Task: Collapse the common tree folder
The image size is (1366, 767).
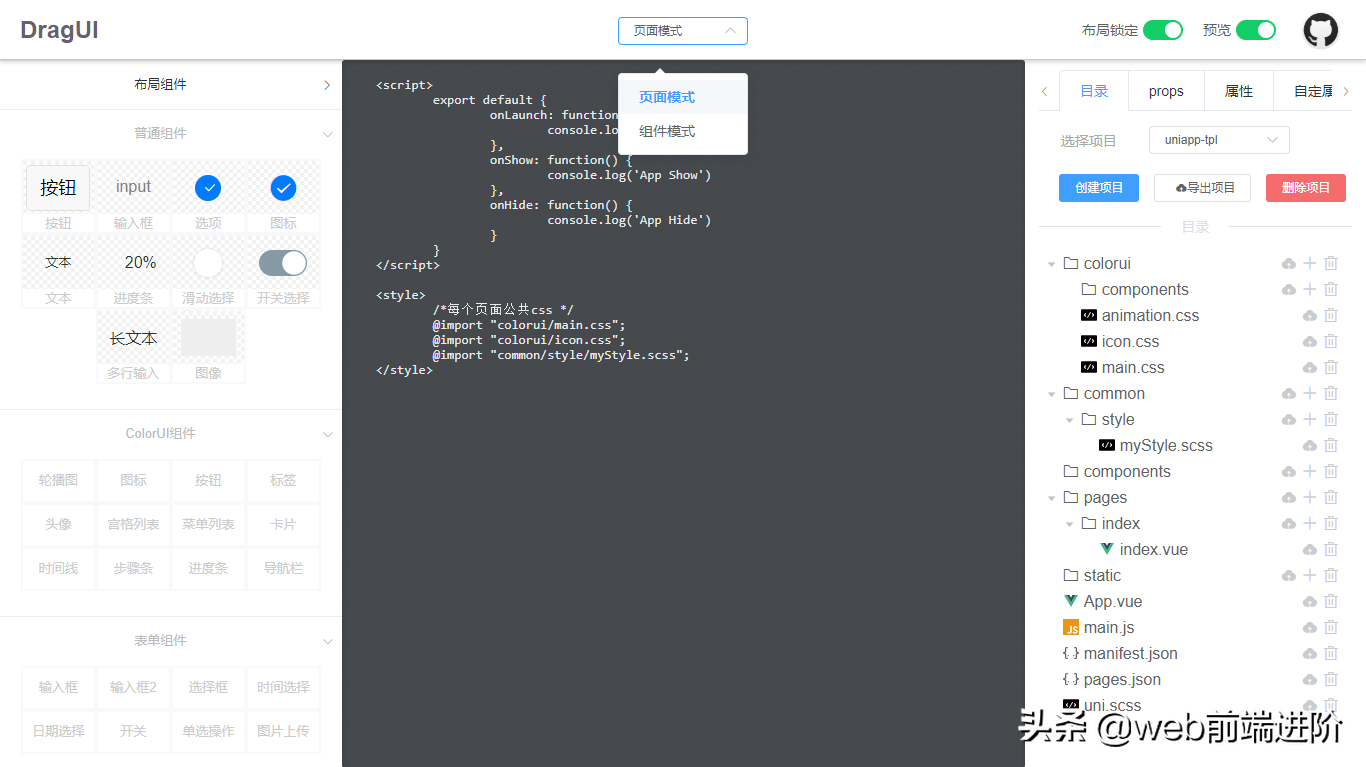Action: pos(1051,394)
